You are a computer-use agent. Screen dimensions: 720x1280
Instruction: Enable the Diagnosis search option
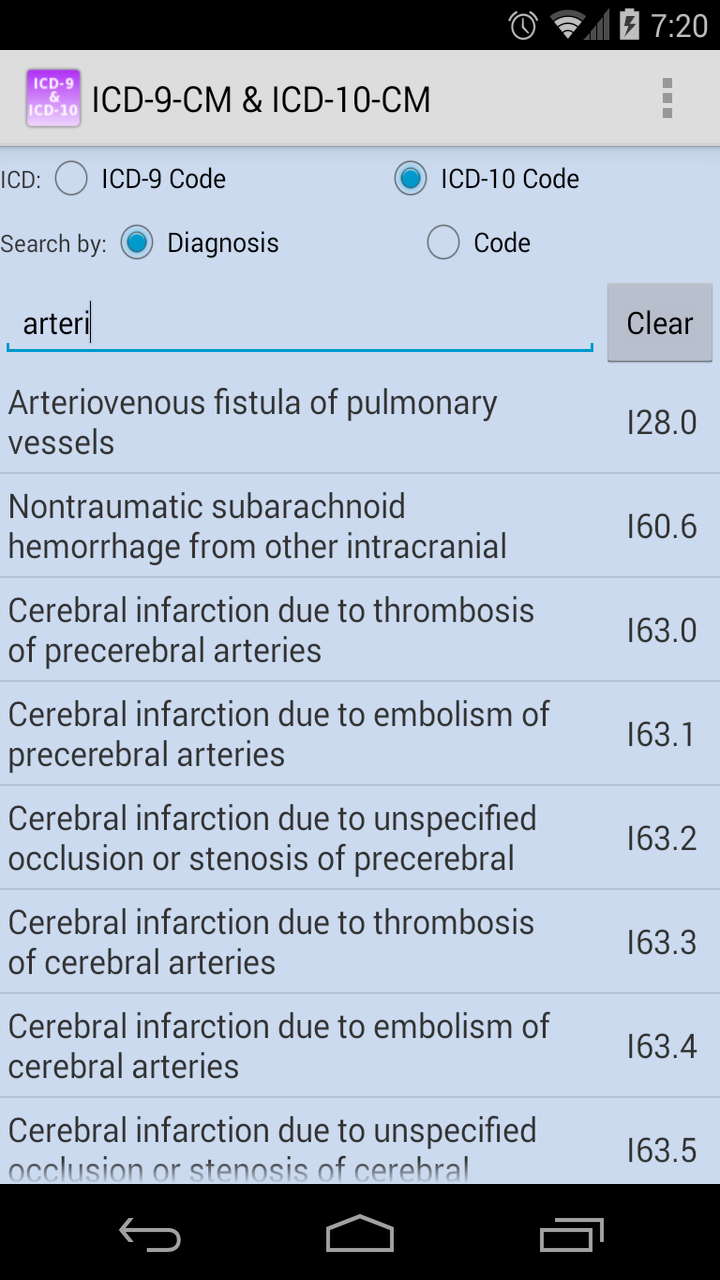136,242
